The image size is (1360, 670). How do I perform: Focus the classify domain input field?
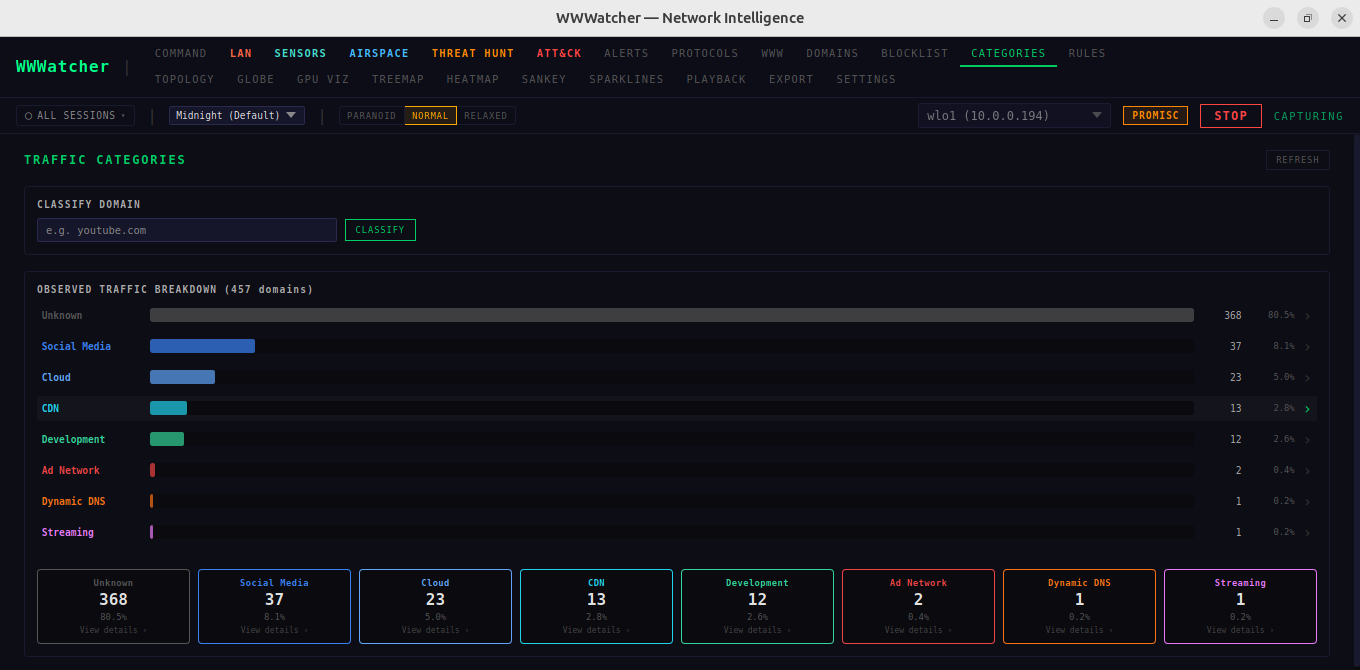[x=187, y=230]
